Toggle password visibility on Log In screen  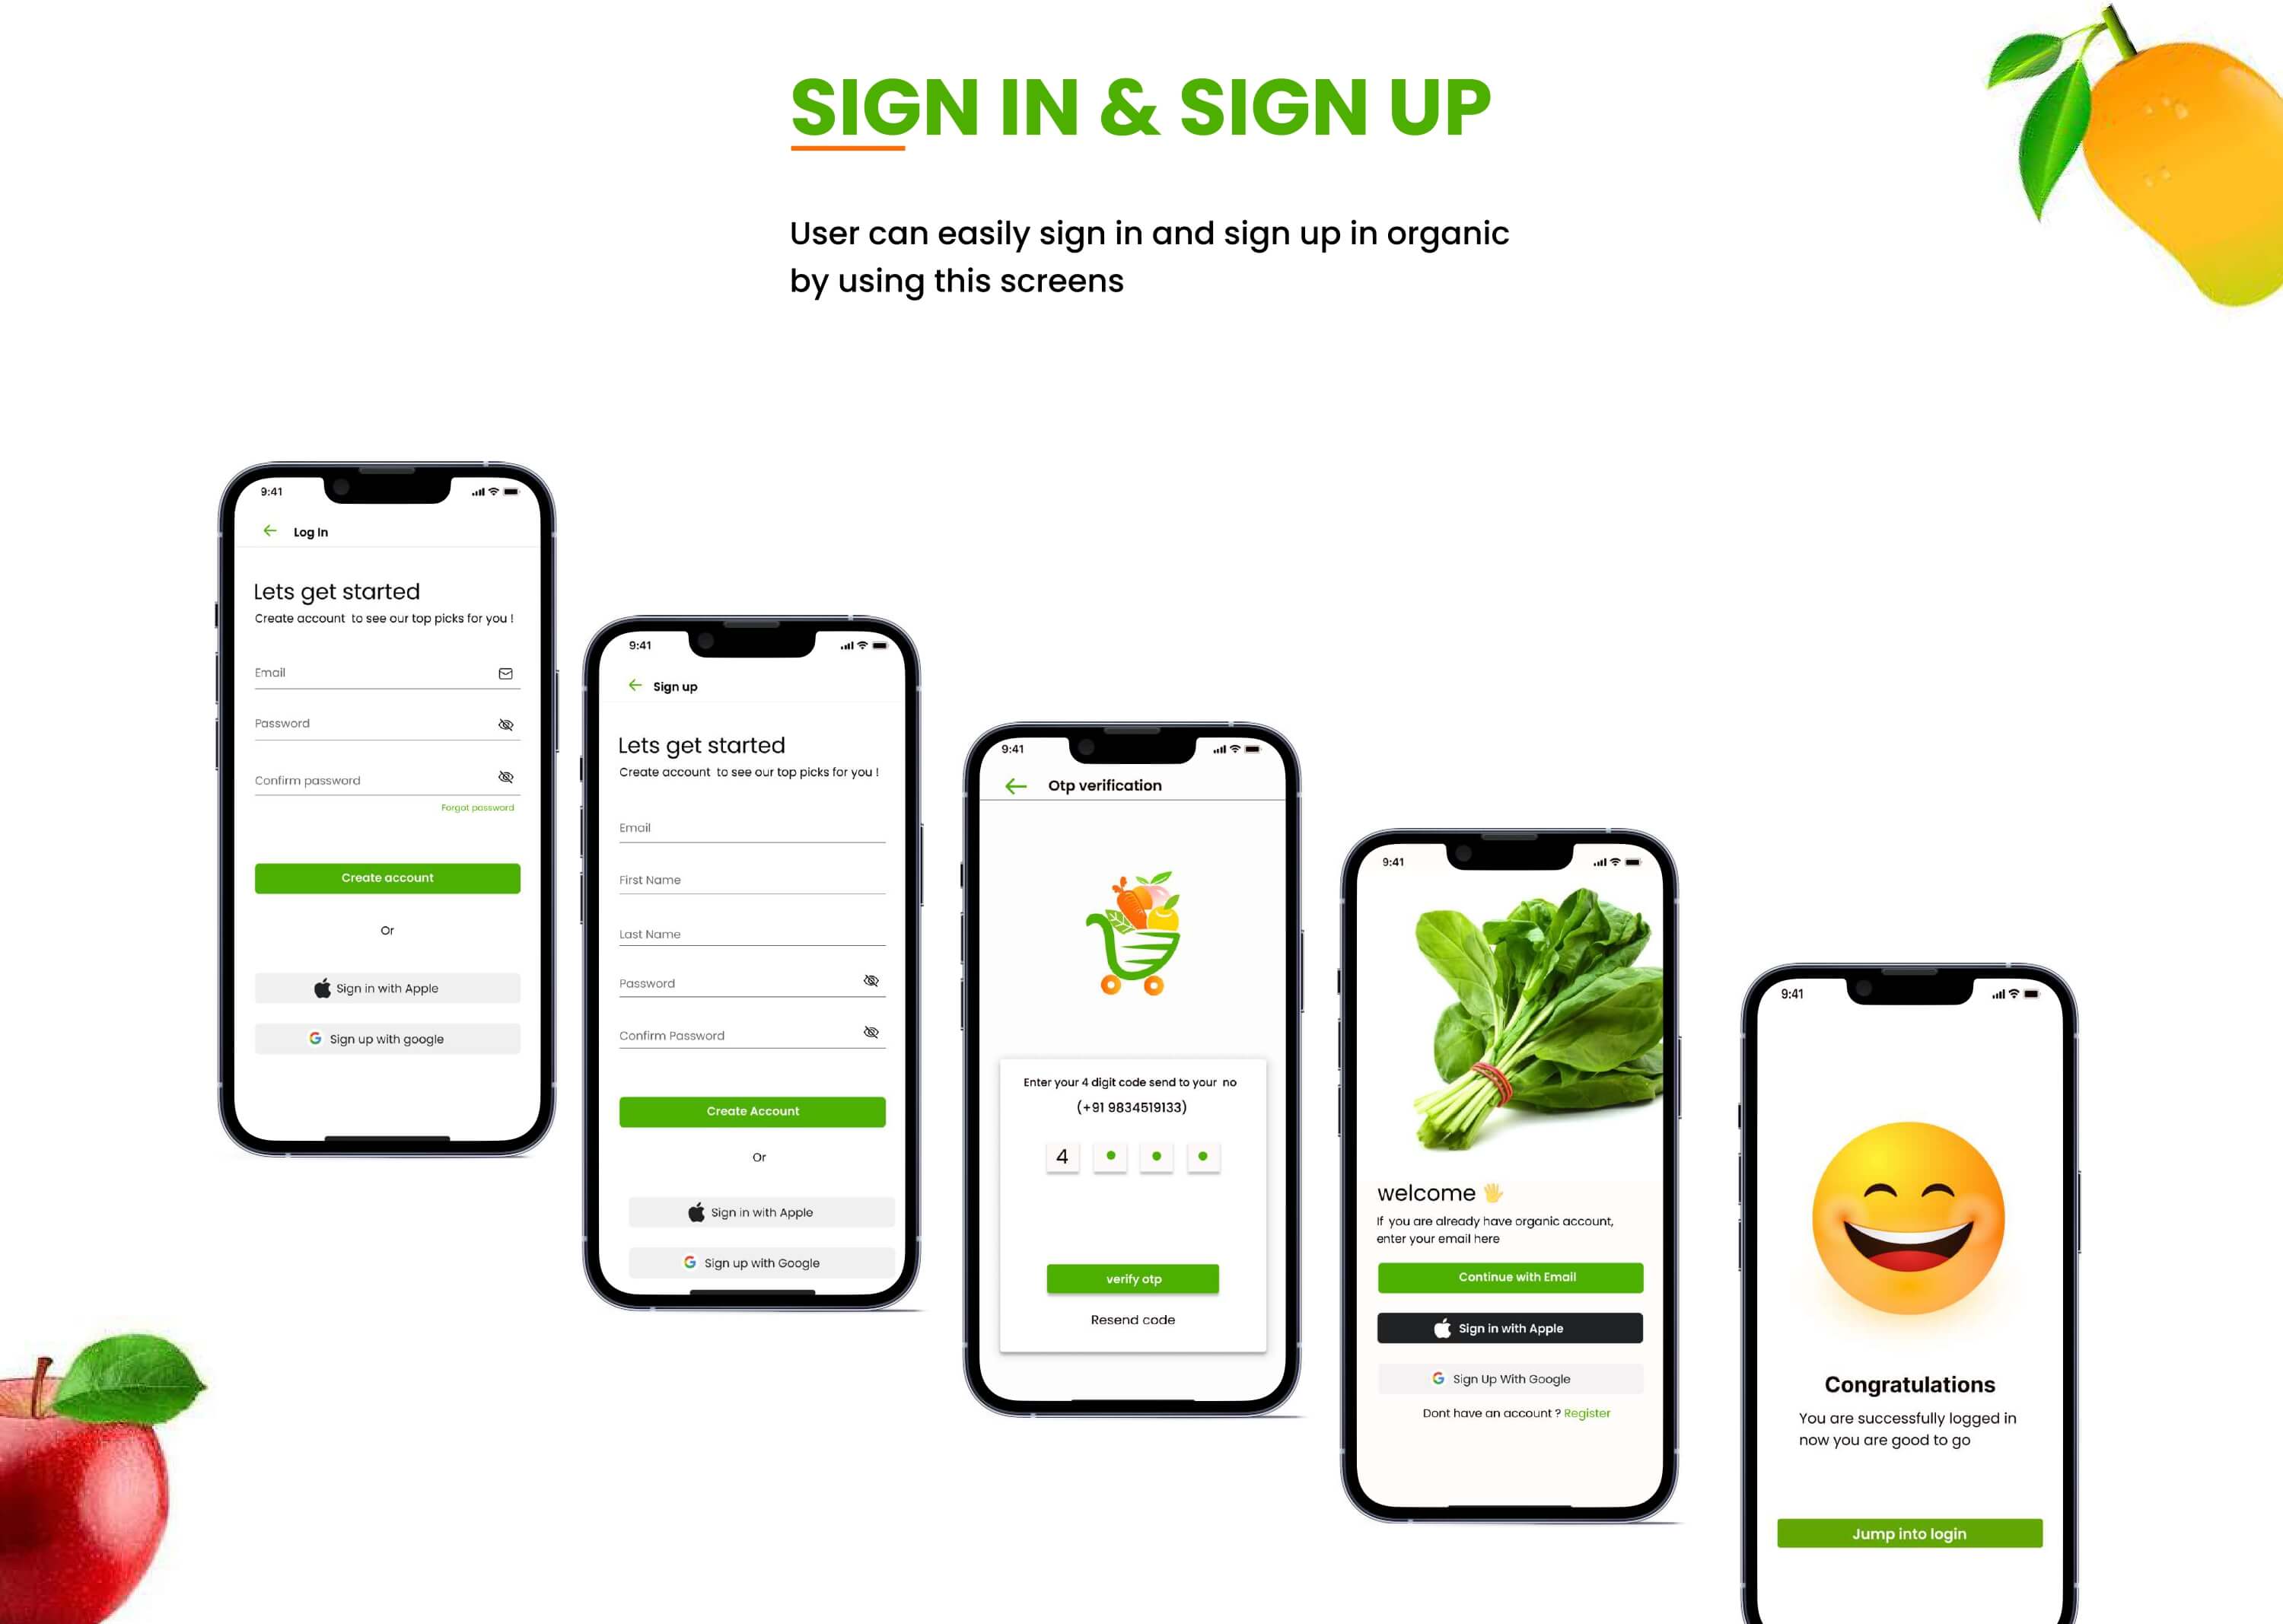[x=506, y=722]
